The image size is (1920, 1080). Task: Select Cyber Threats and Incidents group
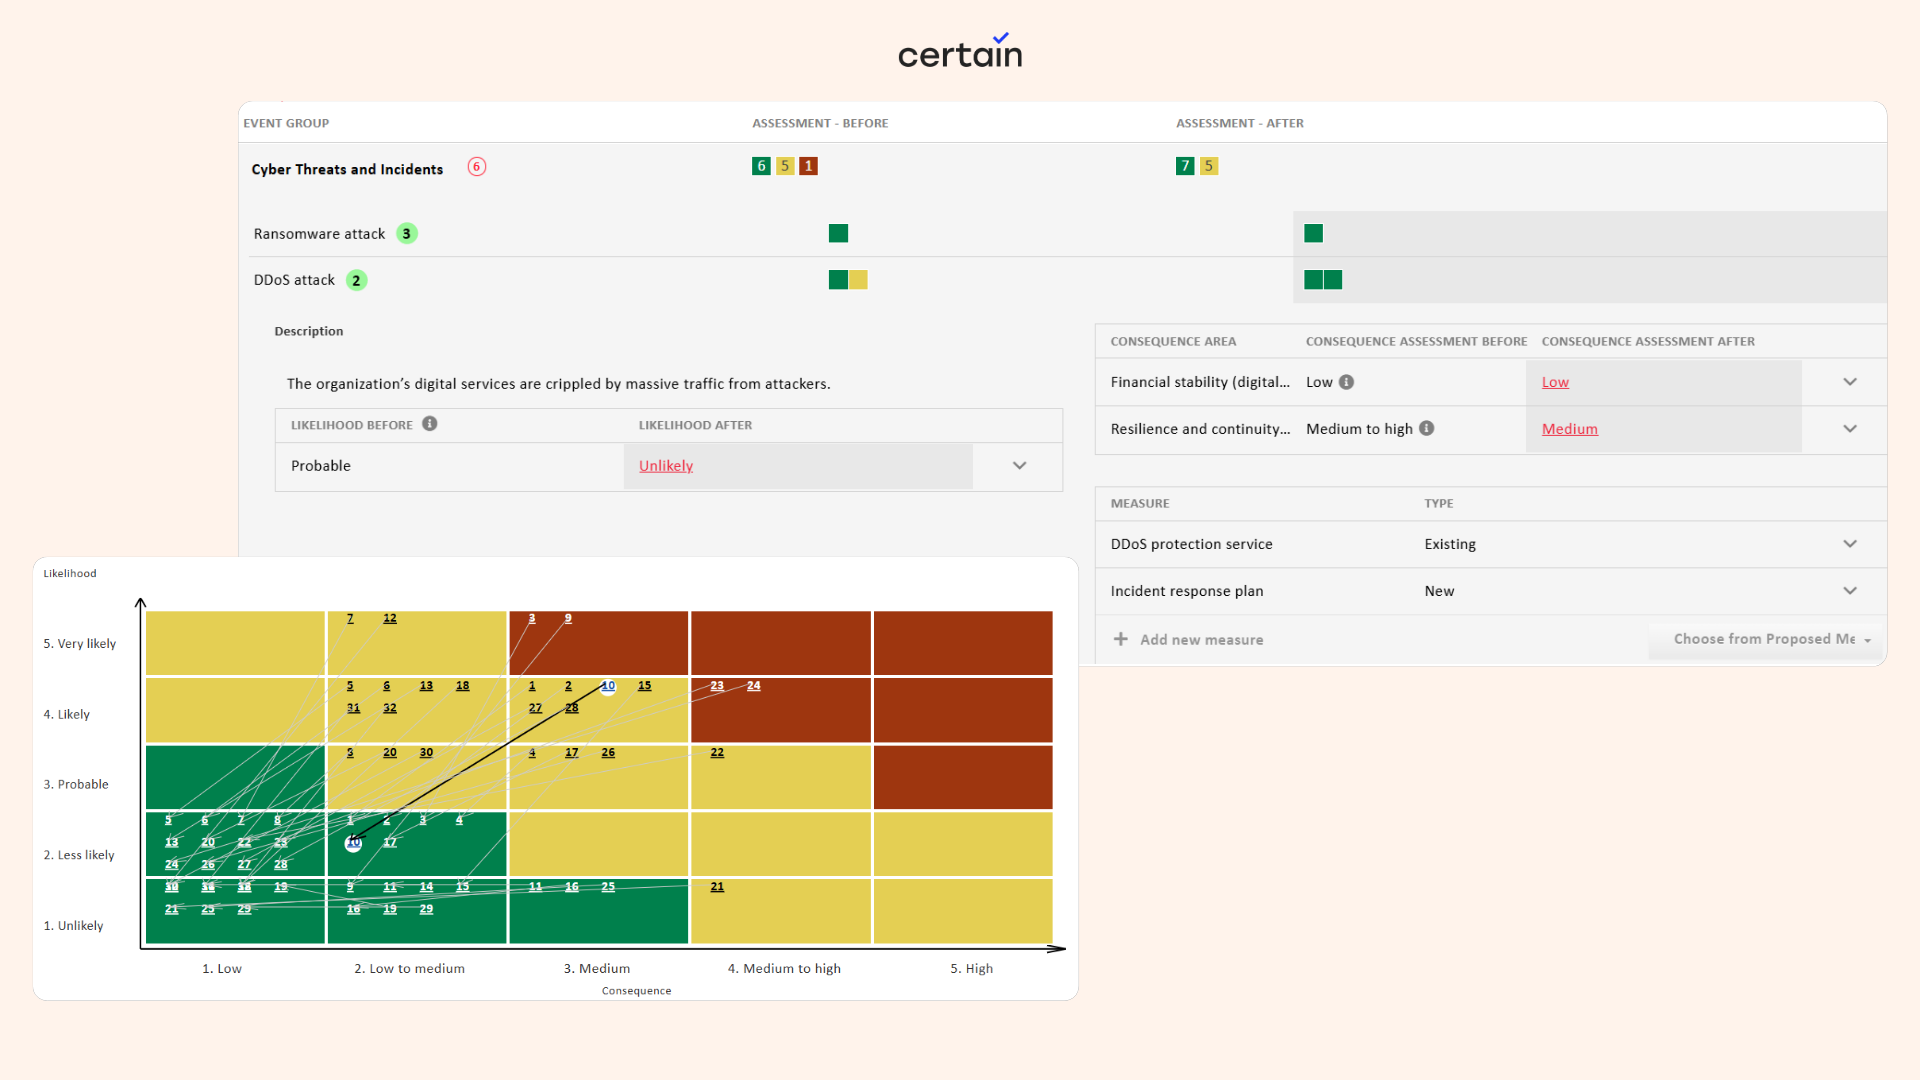tap(347, 169)
